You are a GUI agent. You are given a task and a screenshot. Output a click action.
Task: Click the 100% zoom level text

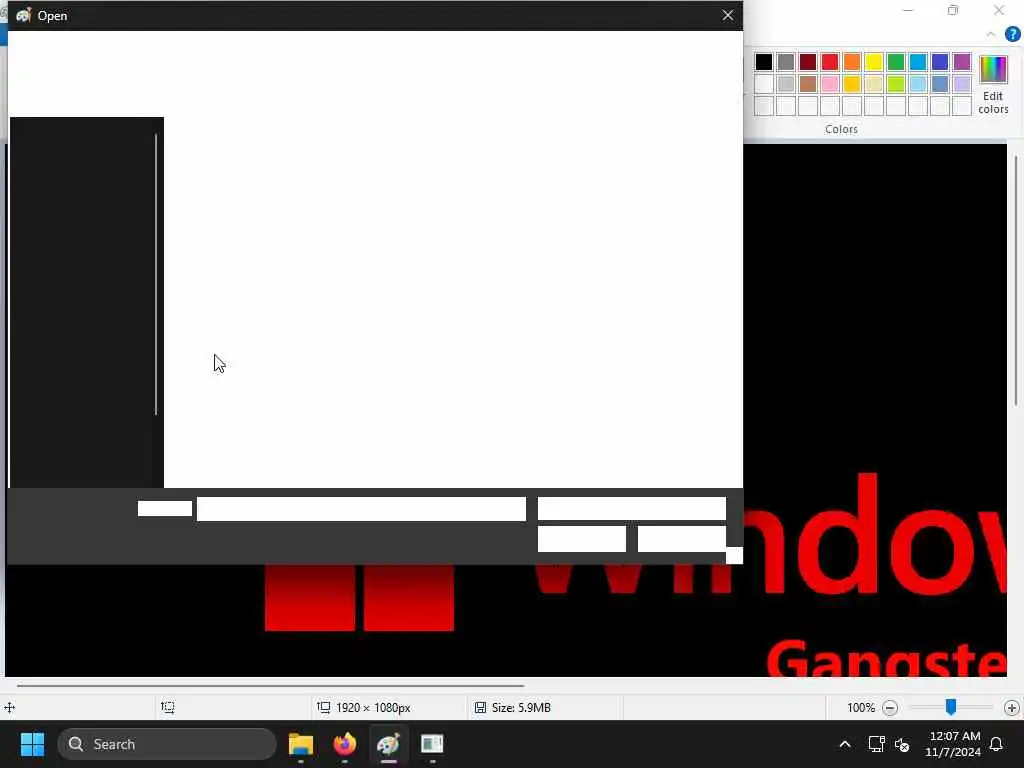pos(861,707)
